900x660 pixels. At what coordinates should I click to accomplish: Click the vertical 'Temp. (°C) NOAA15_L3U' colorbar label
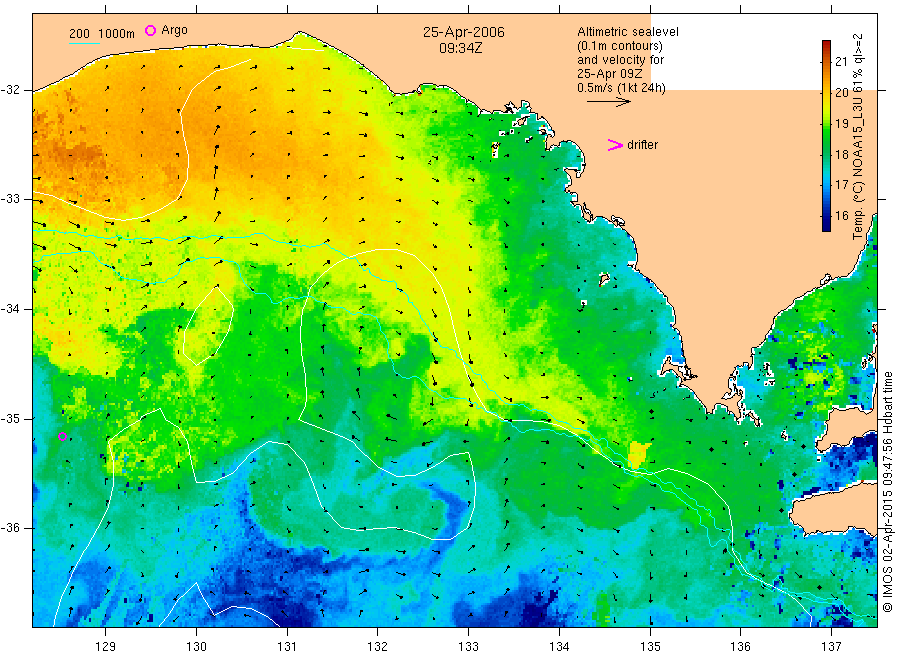(858, 136)
